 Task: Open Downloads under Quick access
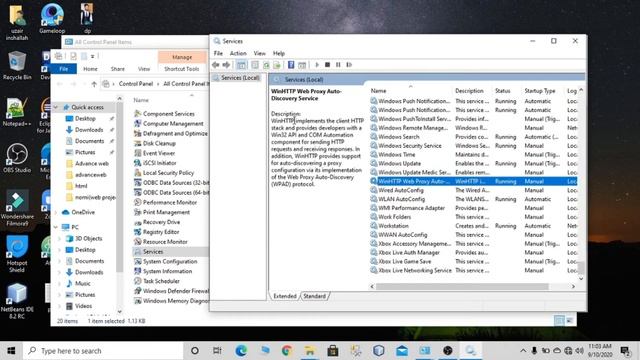click(x=89, y=130)
